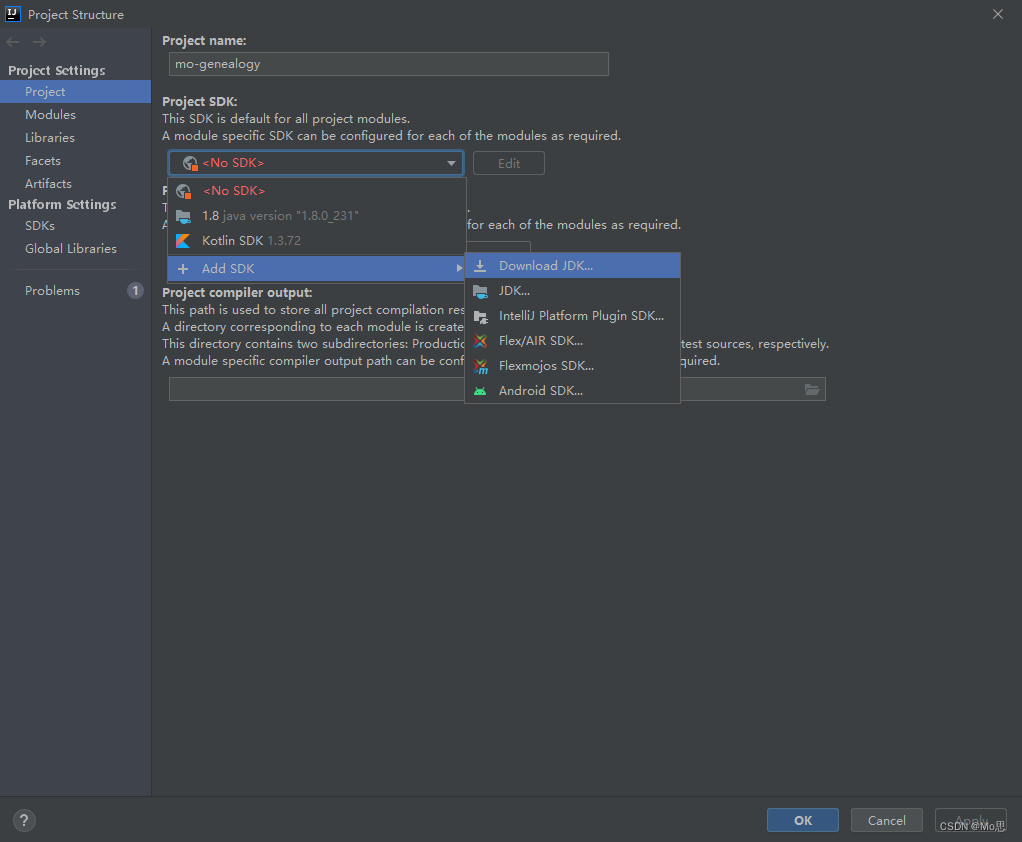Select <No SDK> from the dropdown list
The height and width of the screenshot is (842, 1022).
(x=233, y=190)
